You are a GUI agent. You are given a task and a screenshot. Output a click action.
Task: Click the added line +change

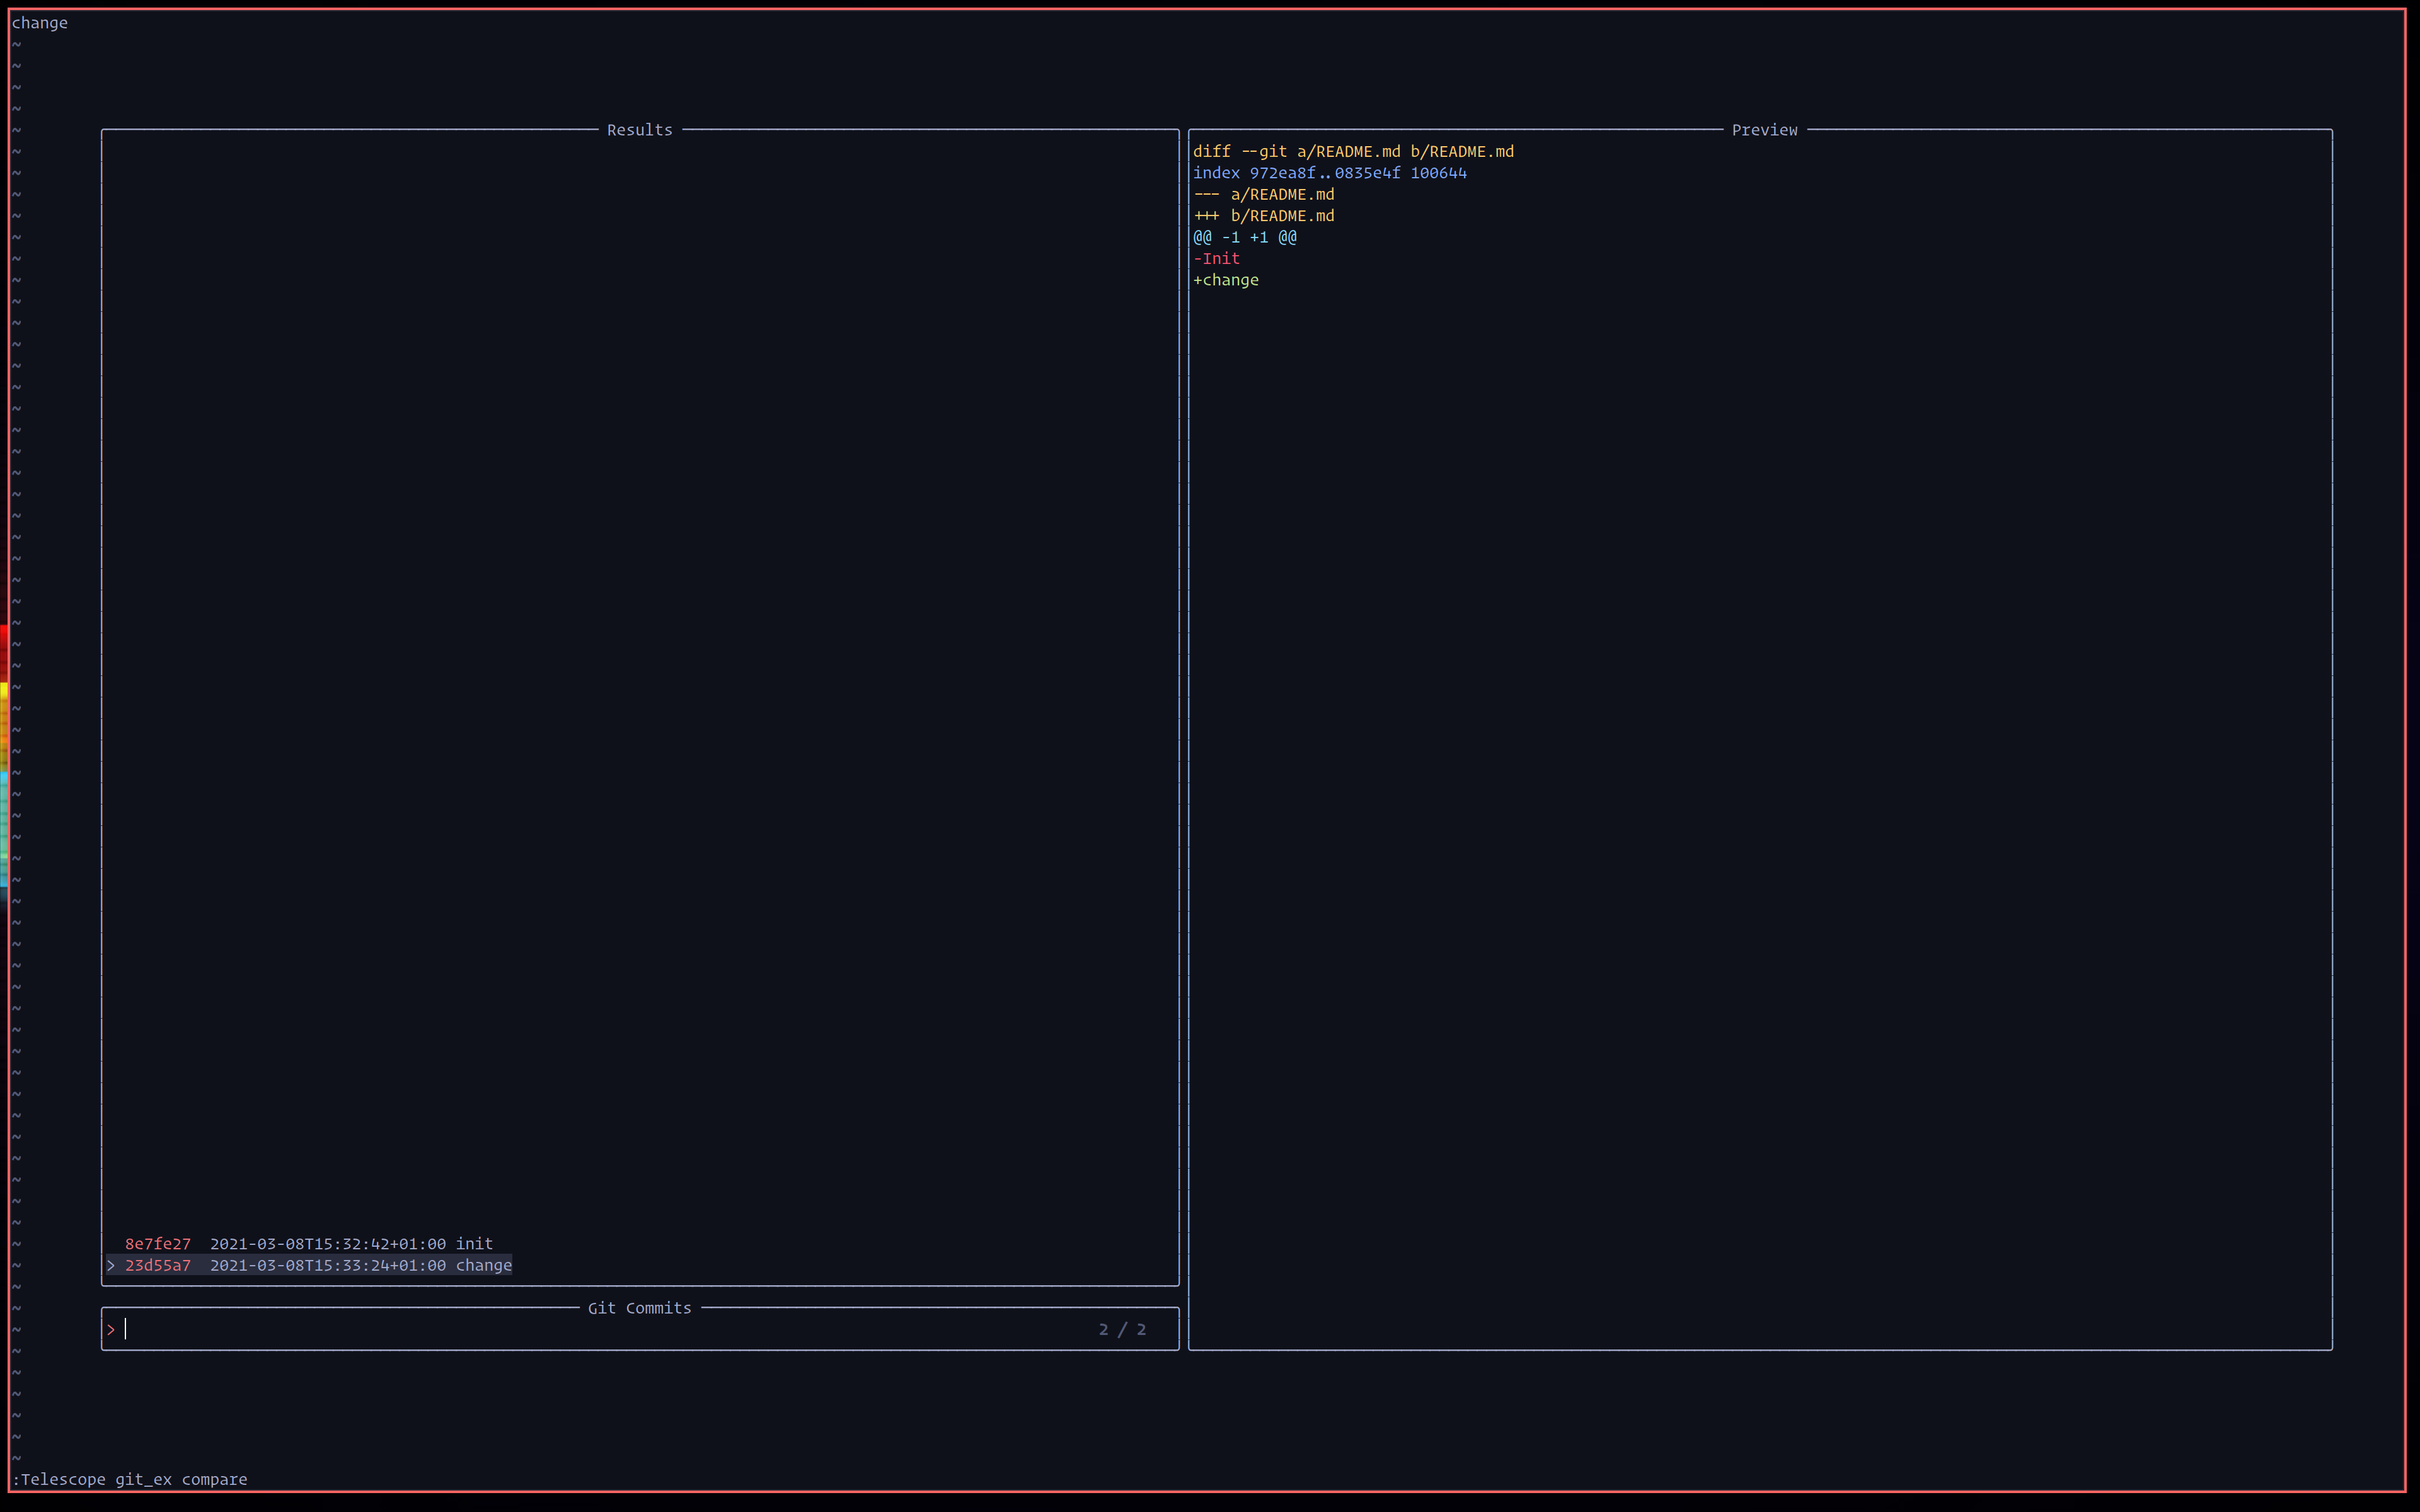1226,280
